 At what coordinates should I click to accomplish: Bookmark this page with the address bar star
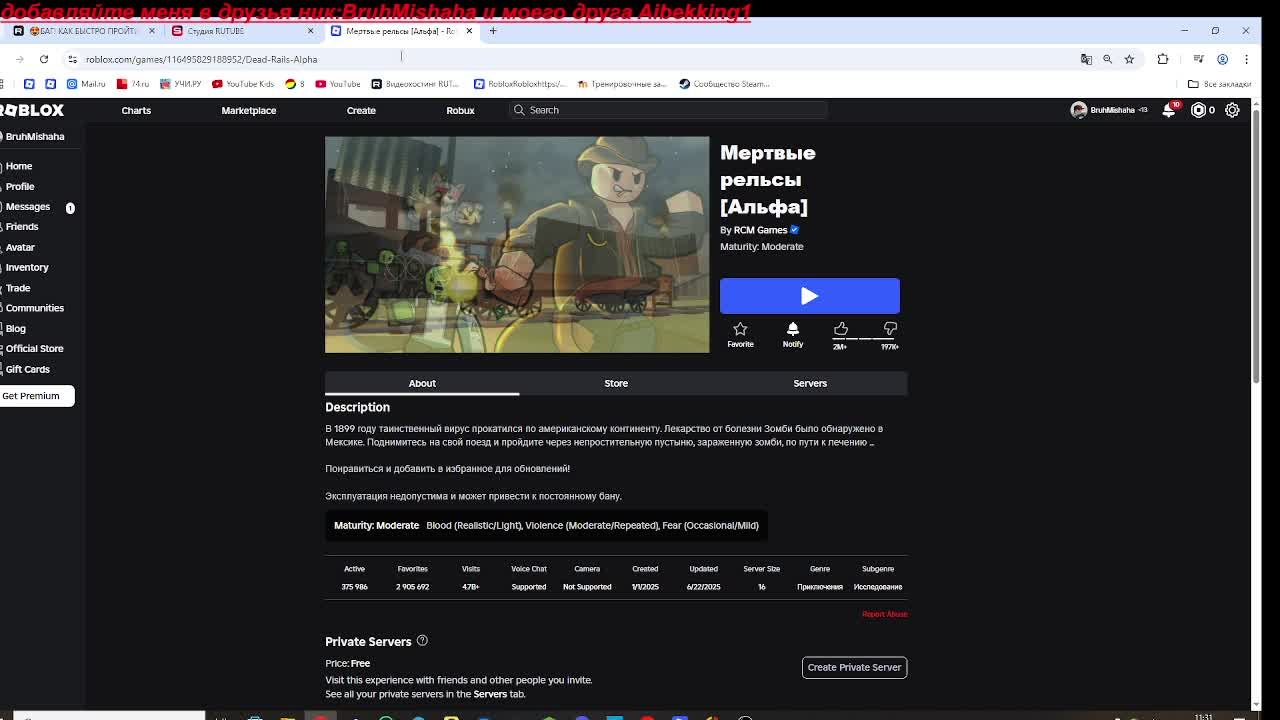1129,59
